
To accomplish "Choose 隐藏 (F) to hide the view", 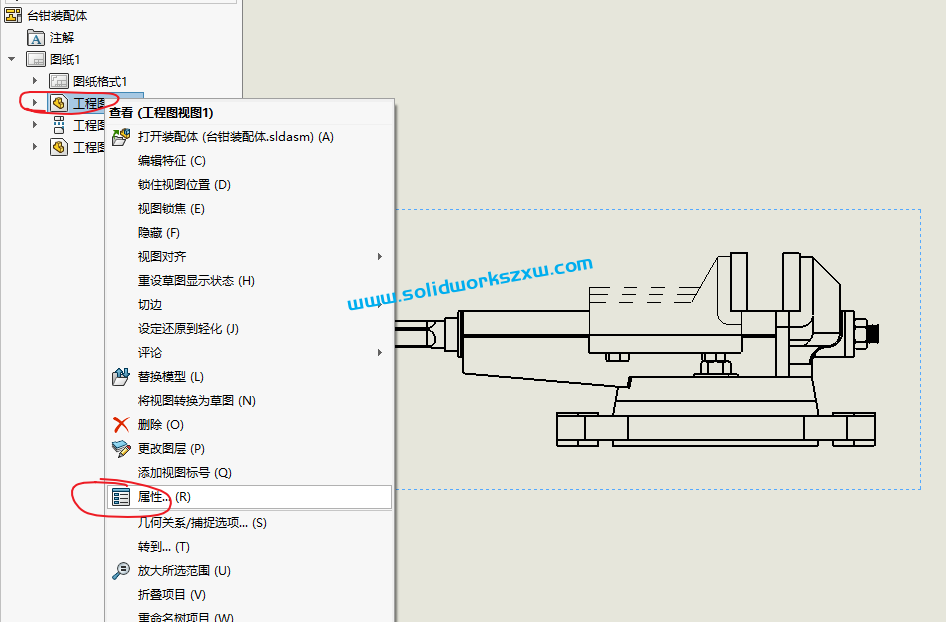I will tap(158, 233).
